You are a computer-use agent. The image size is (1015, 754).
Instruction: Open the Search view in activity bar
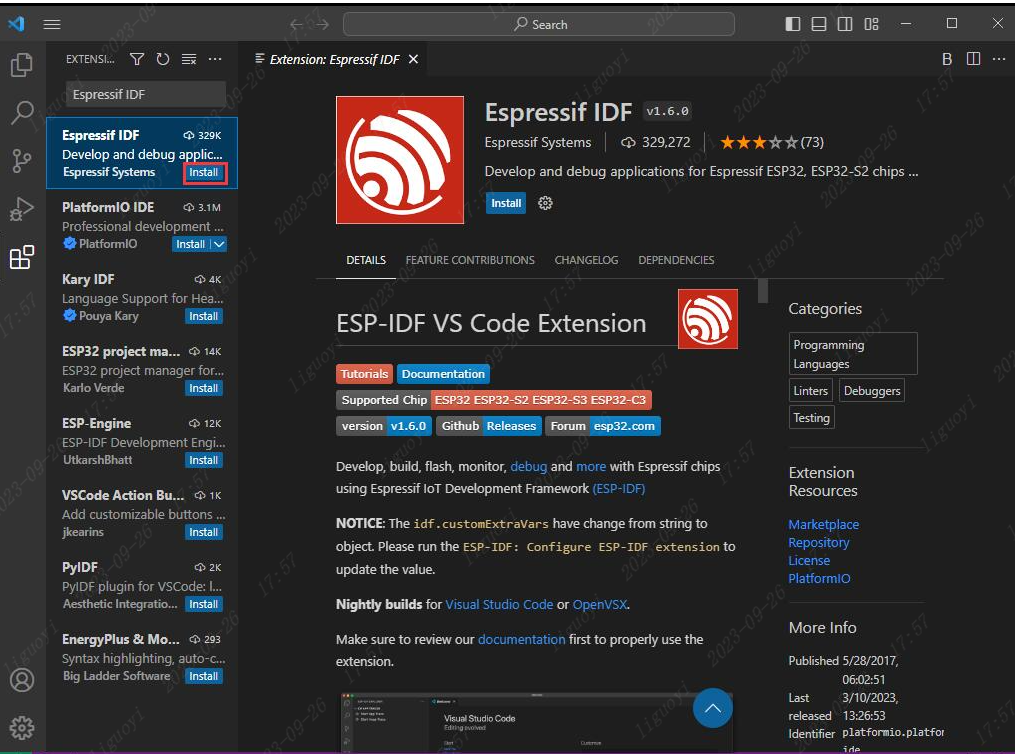(22, 113)
